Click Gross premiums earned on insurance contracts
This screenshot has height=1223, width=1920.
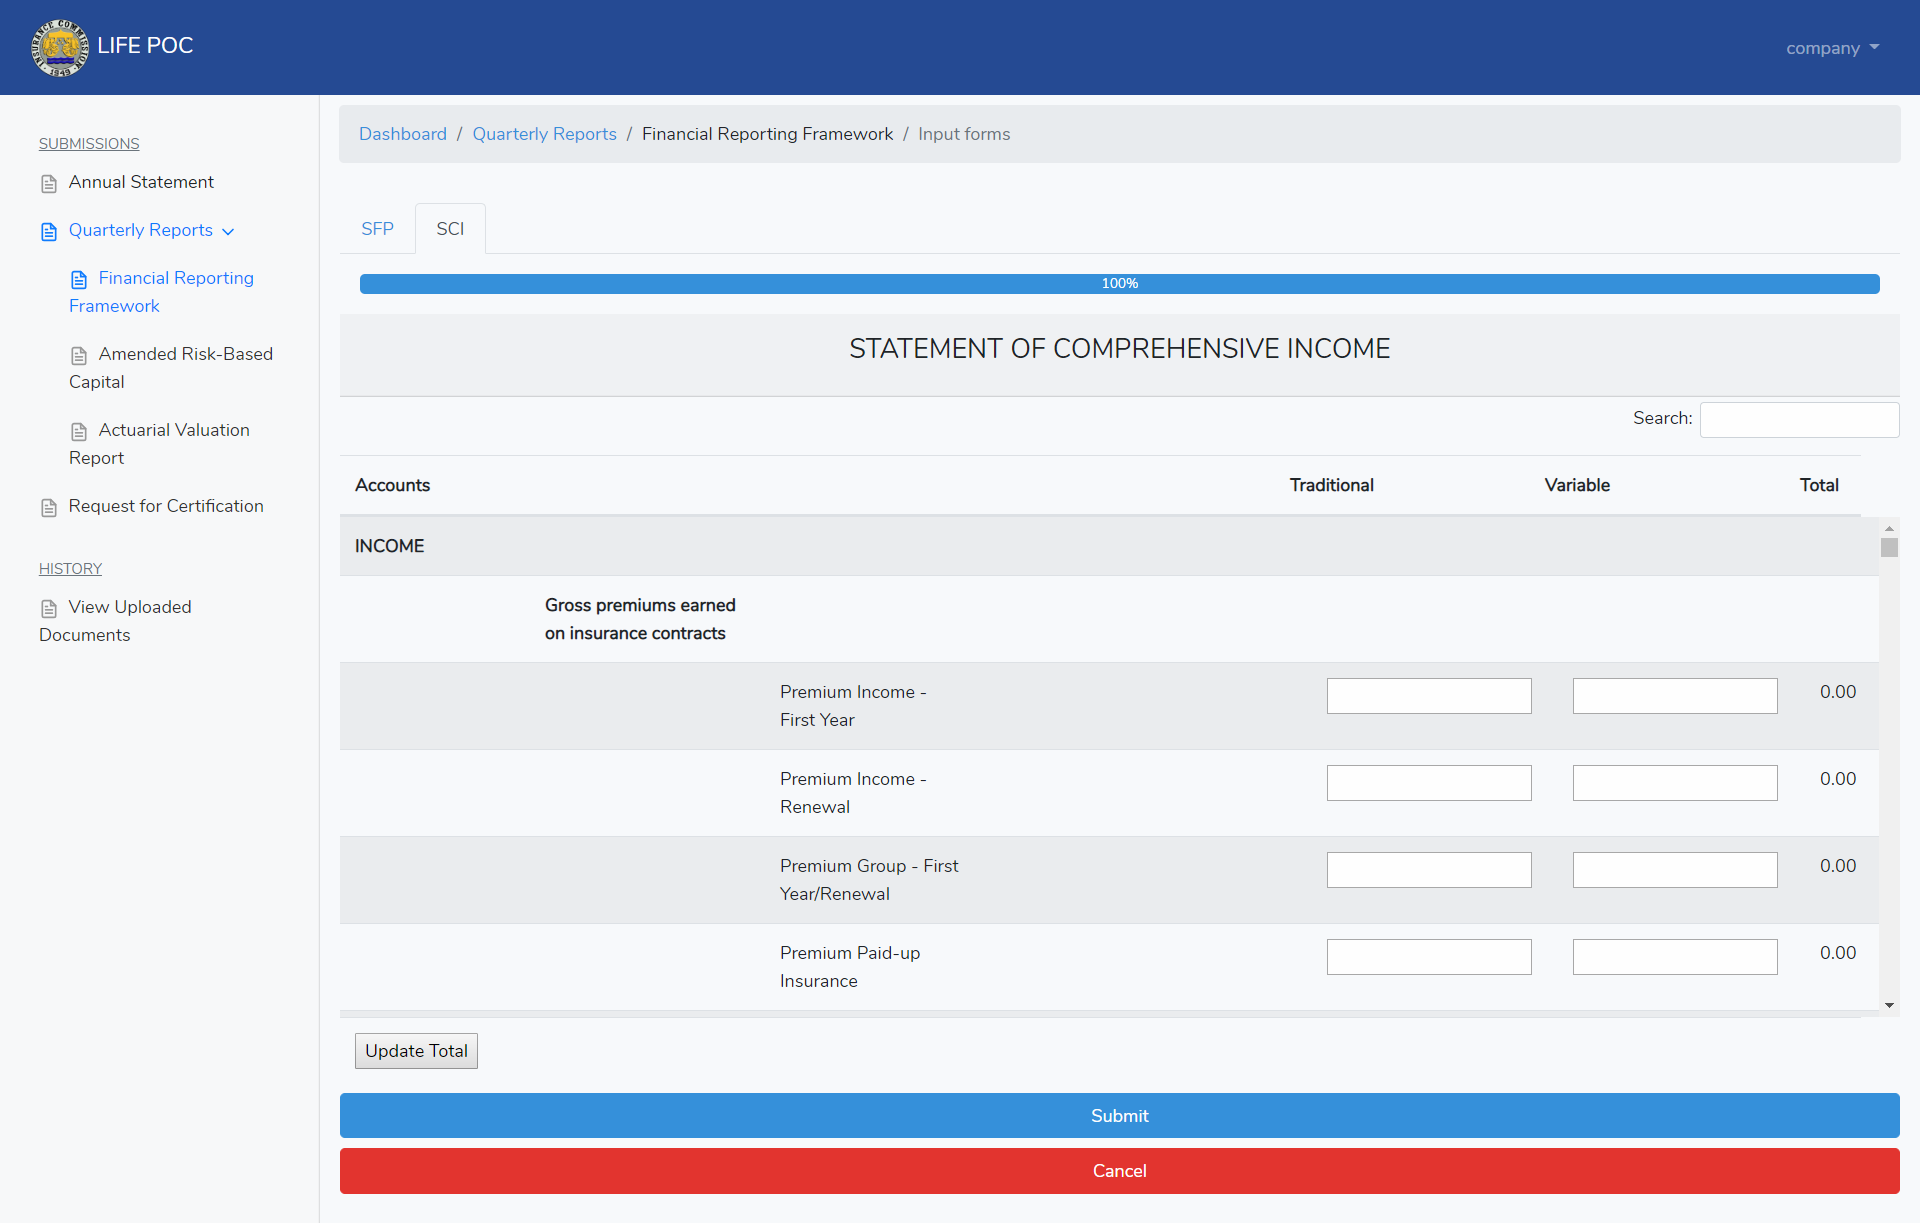pos(640,619)
